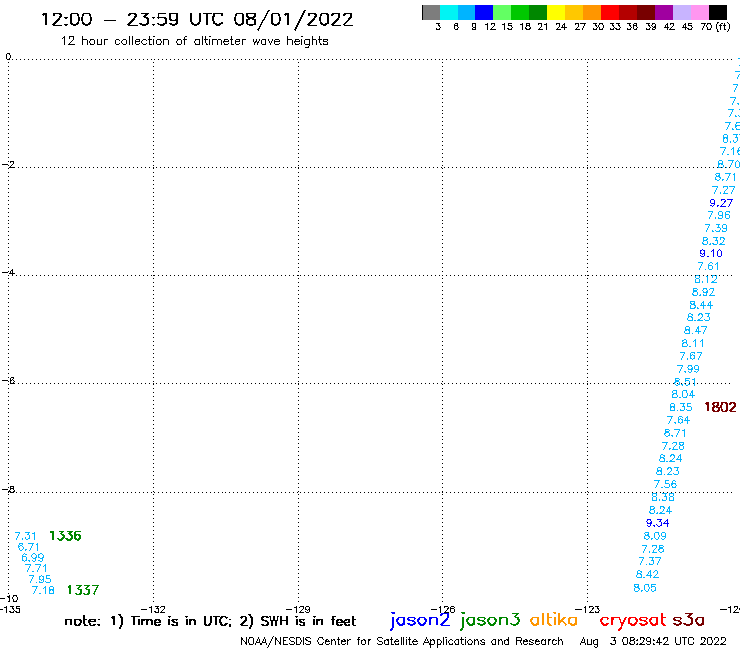Click the title '12:00 – 23:59 UTC 08/01/2022'
Screen dimensions: 740x650
point(197,20)
